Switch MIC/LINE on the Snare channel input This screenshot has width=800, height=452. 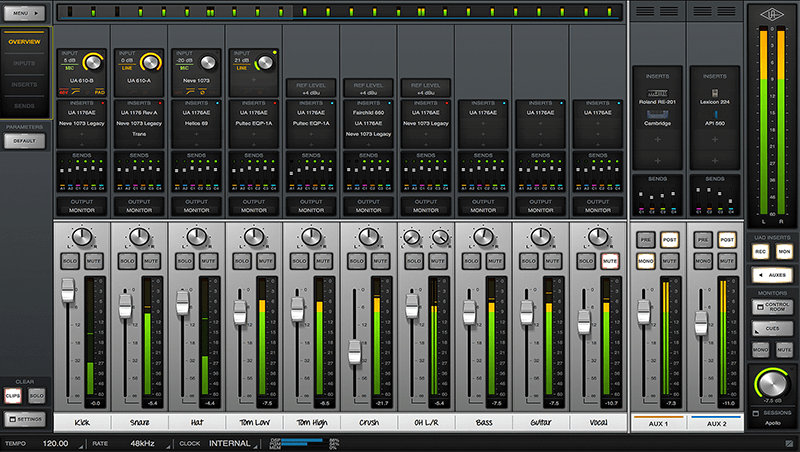click(x=127, y=68)
